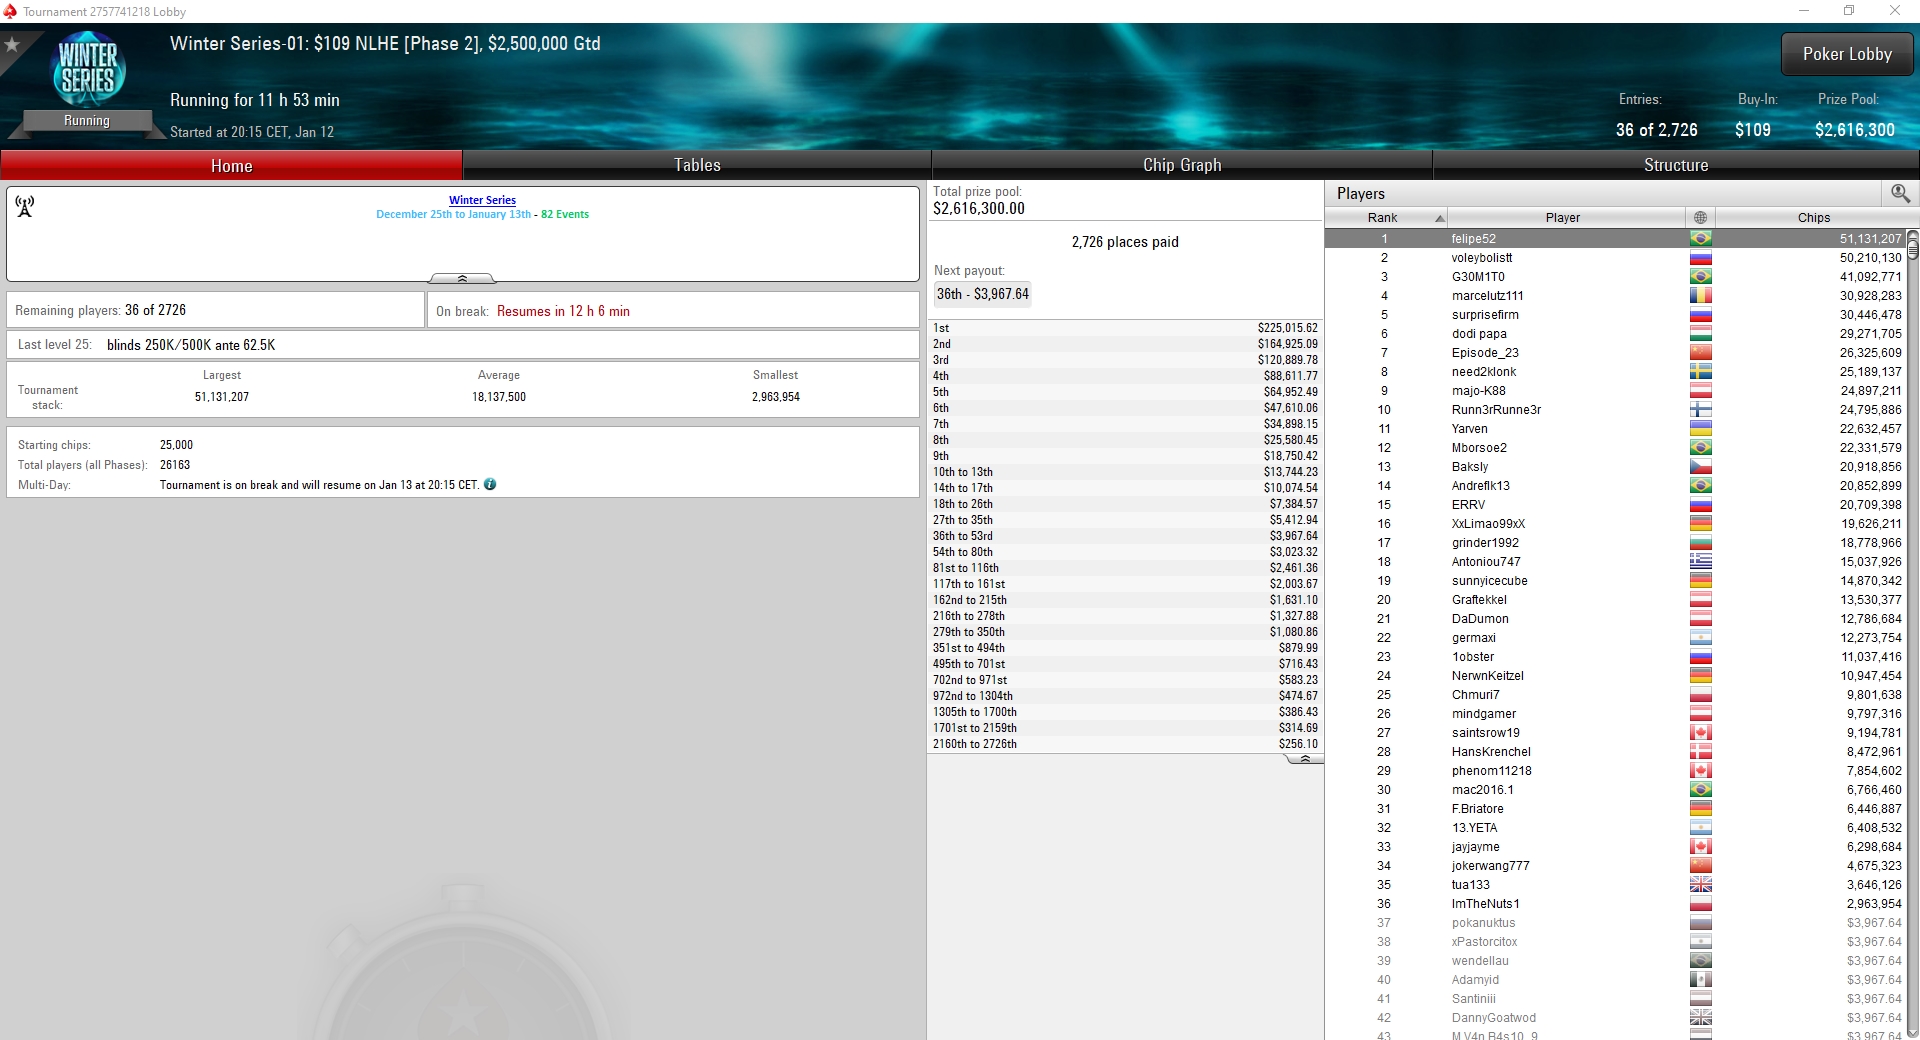Sort players by Chips column
Image resolution: width=1920 pixels, height=1040 pixels.
point(1812,217)
